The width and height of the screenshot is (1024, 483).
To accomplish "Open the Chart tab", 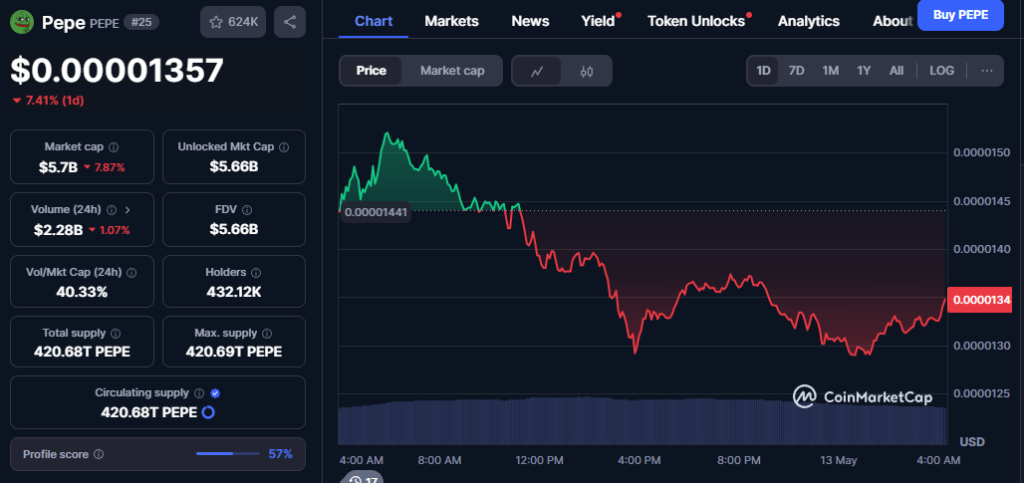I will (x=374, y=21).
